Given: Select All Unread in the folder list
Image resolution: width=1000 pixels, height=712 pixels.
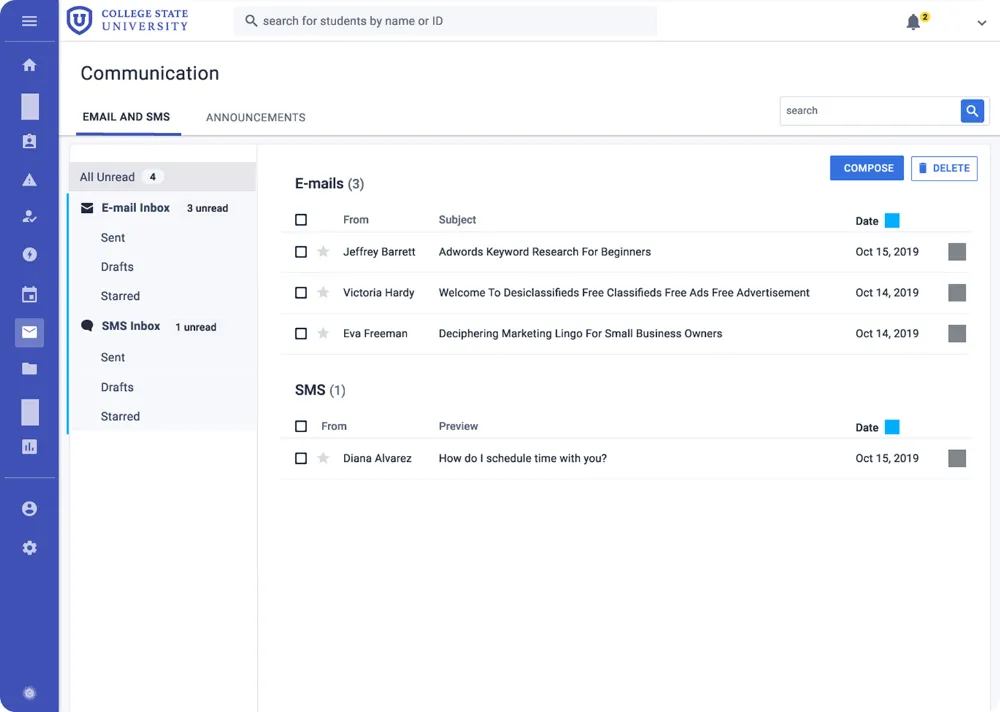Looking at the screenshot, I should pos(163,177).
